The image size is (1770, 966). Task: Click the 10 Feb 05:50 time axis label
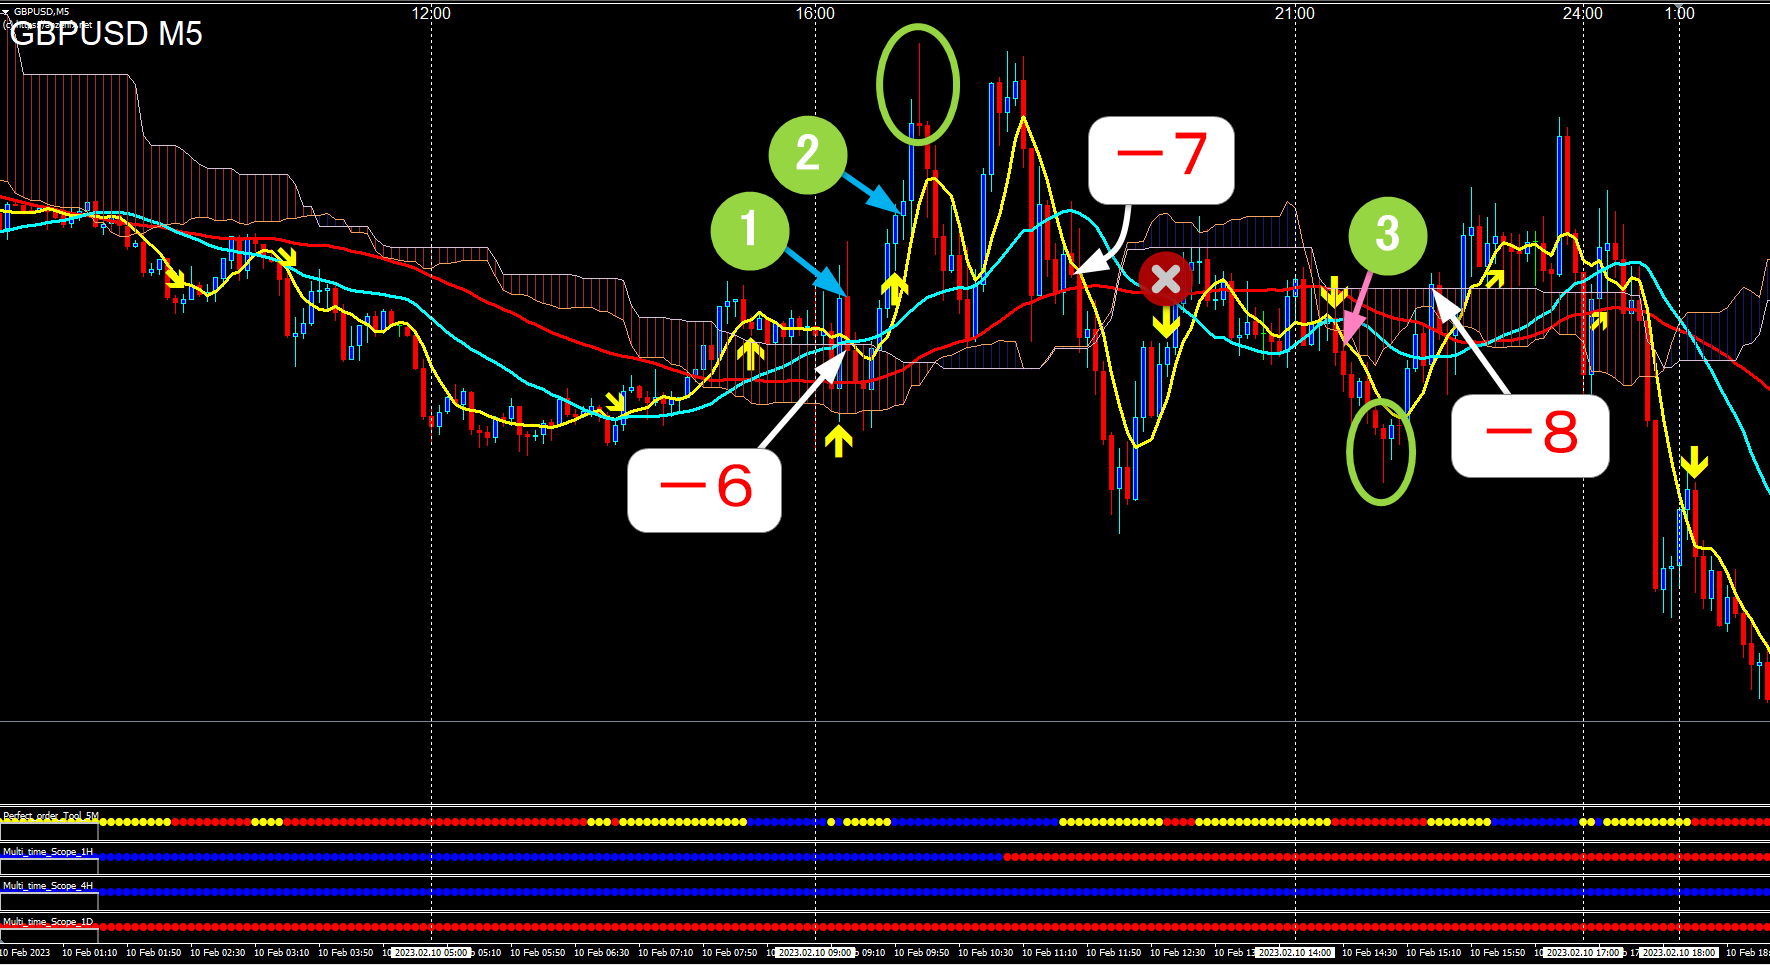click(x=538, y=953)
